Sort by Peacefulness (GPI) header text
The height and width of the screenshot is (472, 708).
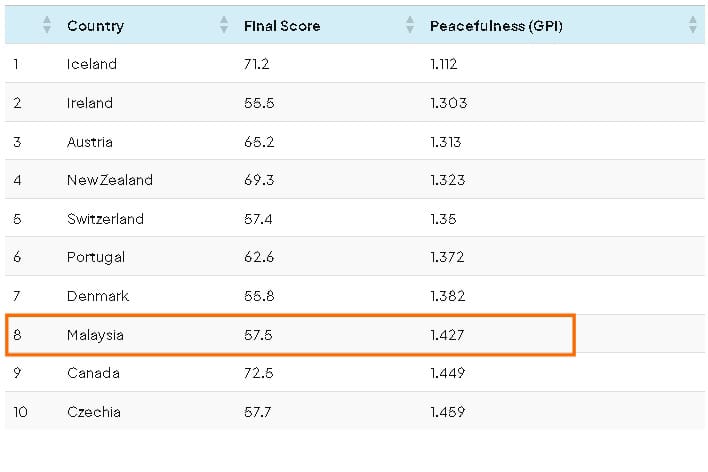pos(495,26)
